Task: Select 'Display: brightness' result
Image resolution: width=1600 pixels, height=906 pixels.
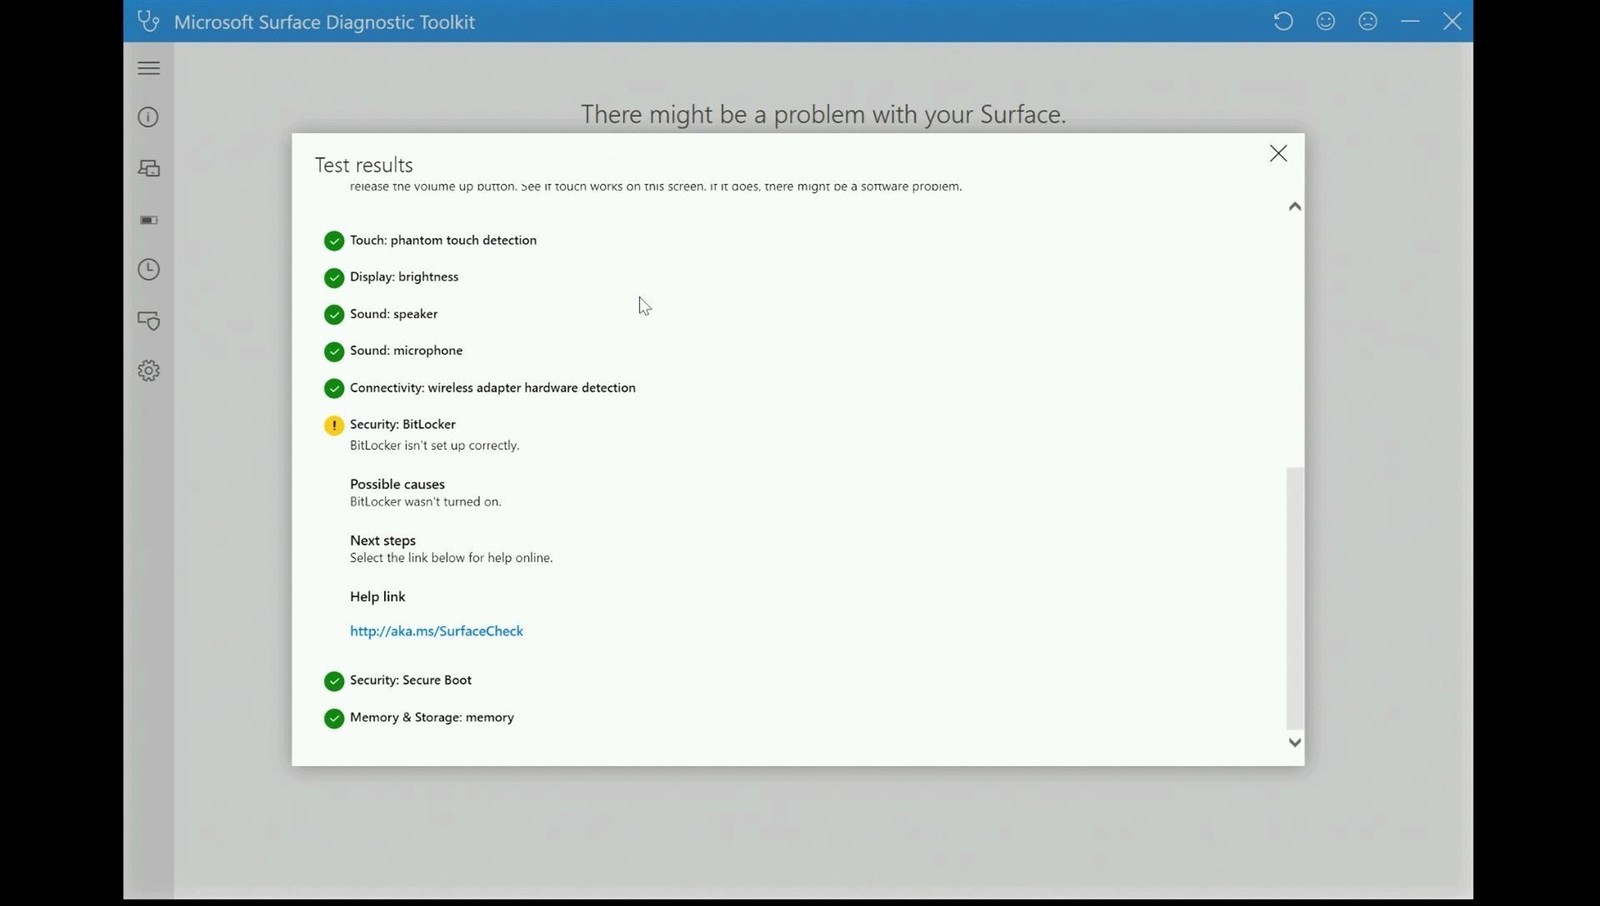Action: (404, 277)
